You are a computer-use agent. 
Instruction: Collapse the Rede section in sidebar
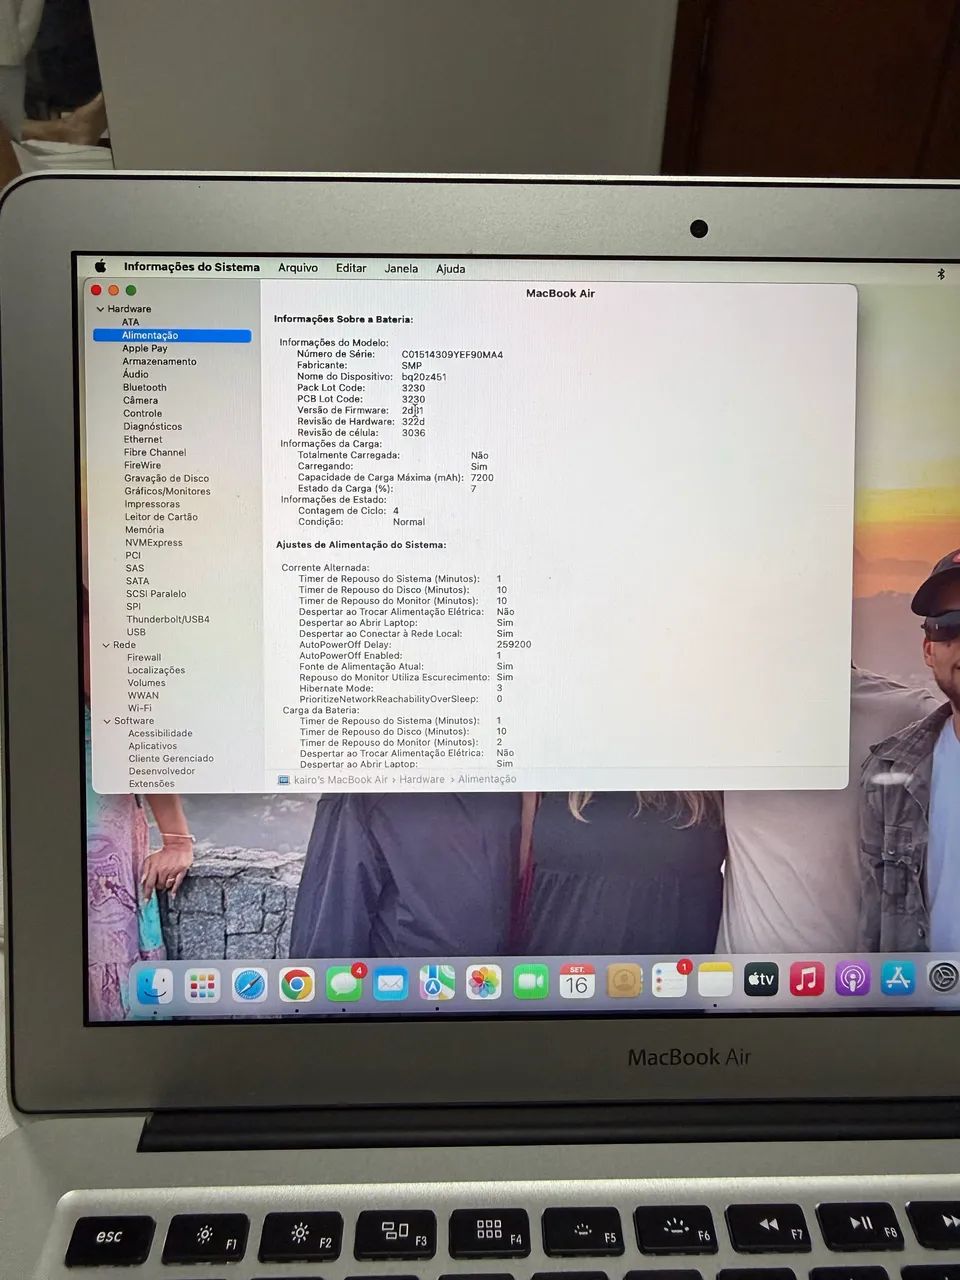106,645
